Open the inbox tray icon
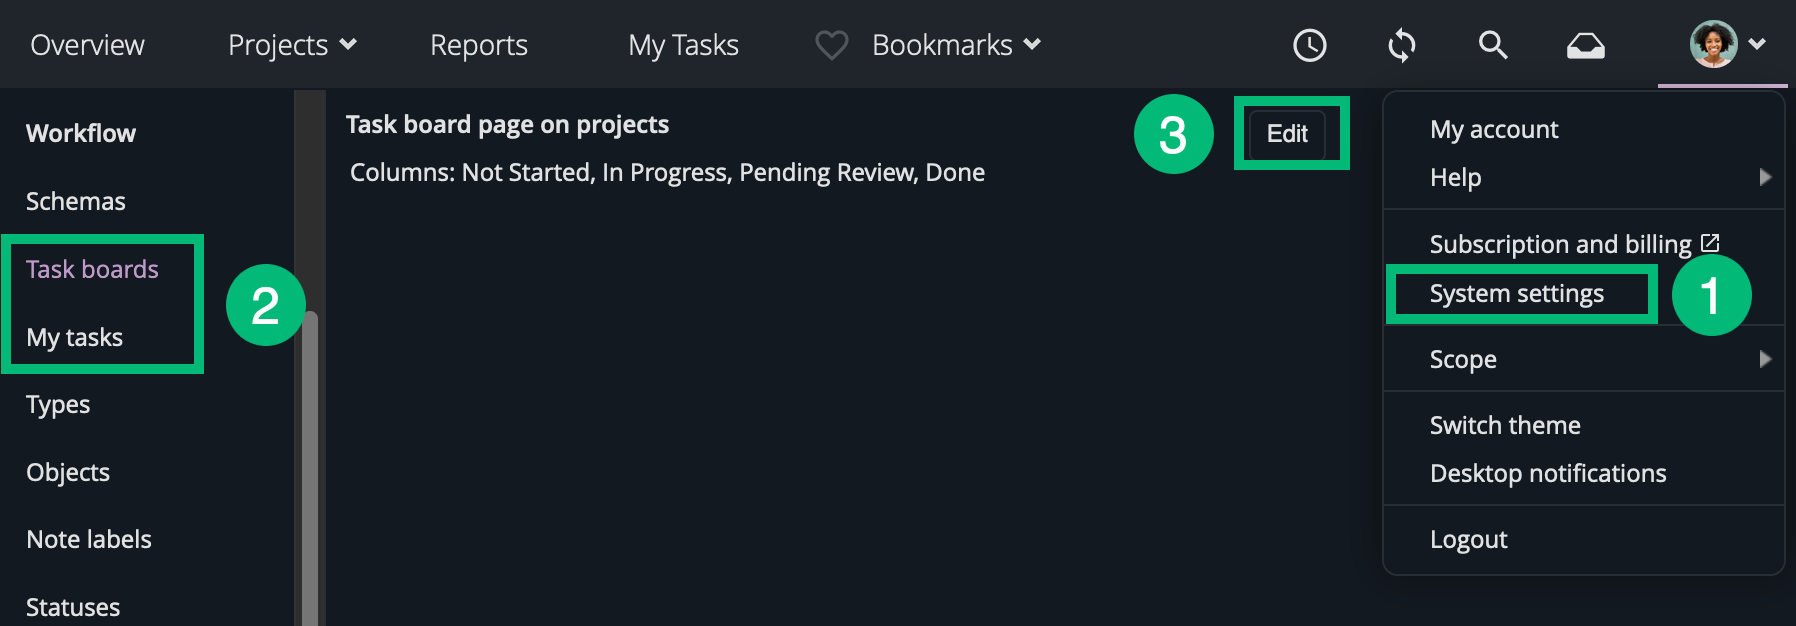 click(x=1585, y=46)
